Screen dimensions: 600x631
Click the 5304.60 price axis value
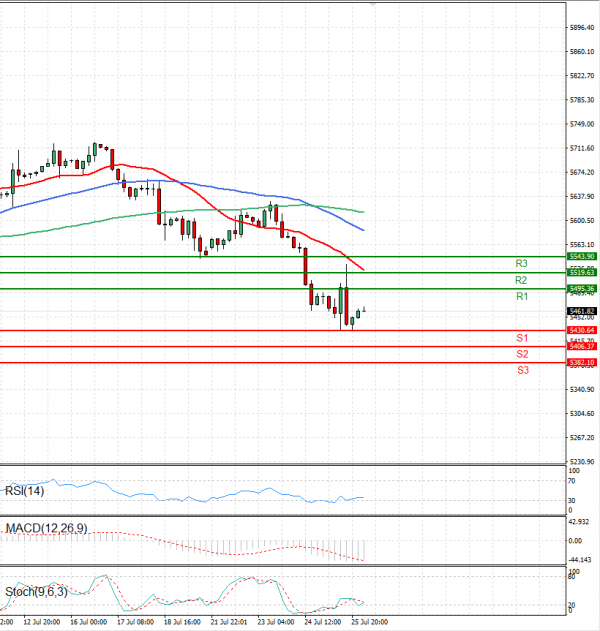[x=582, y=414]
